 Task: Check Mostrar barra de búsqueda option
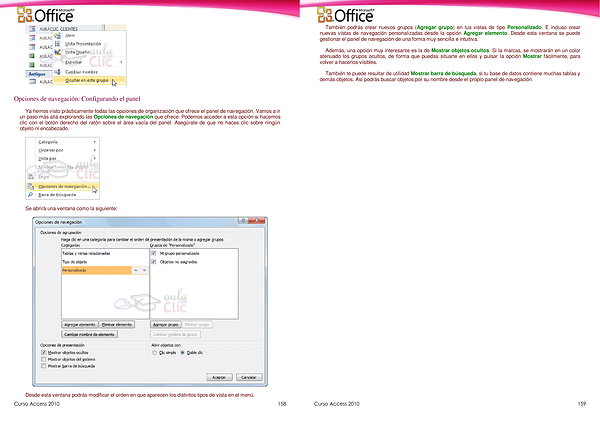(x=42, y=368)
